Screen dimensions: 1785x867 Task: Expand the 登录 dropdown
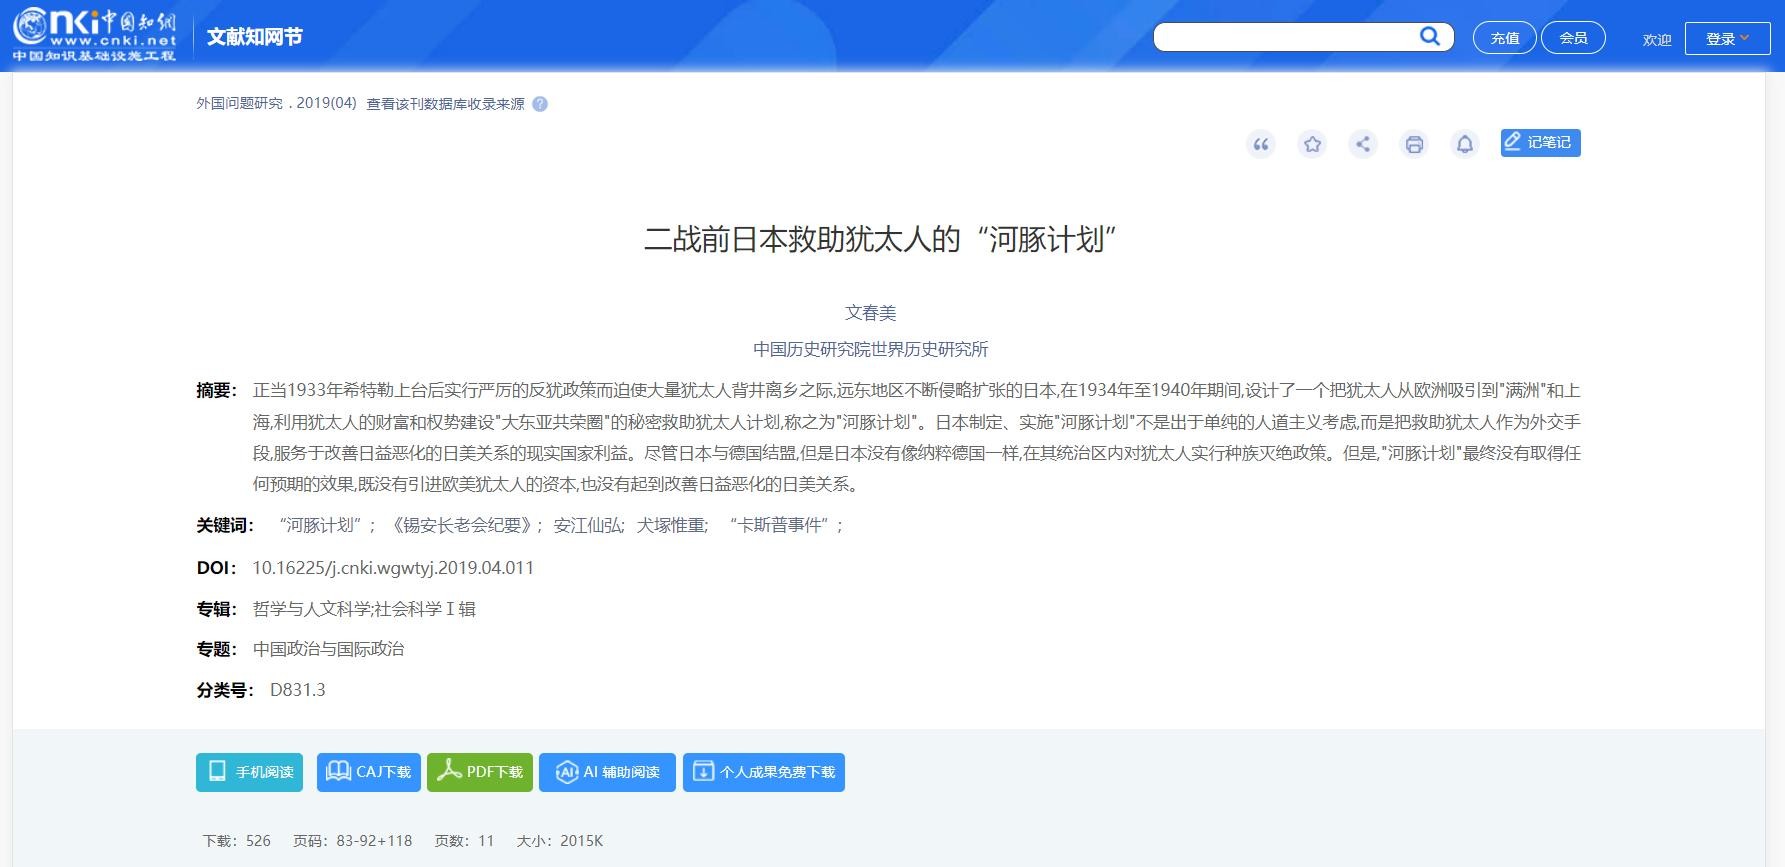[x=1727, y=38]
